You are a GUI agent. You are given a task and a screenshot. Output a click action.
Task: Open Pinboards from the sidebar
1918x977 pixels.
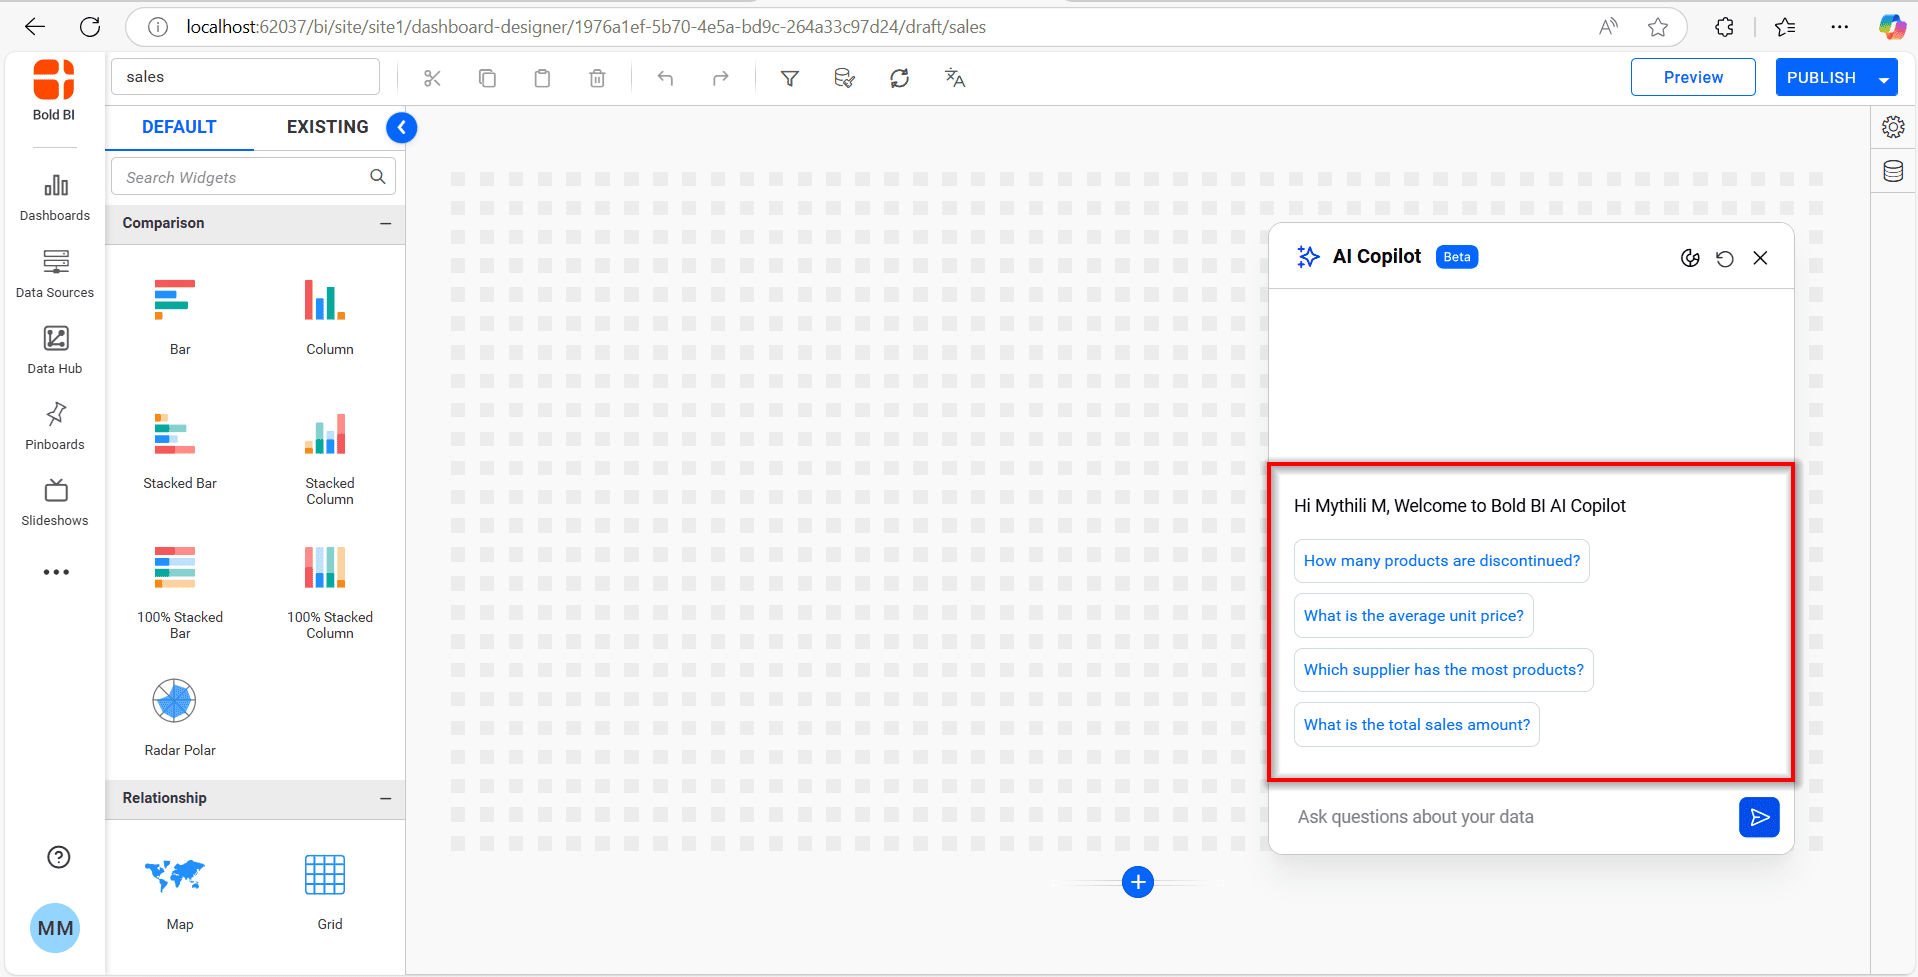tap(55, 426)
